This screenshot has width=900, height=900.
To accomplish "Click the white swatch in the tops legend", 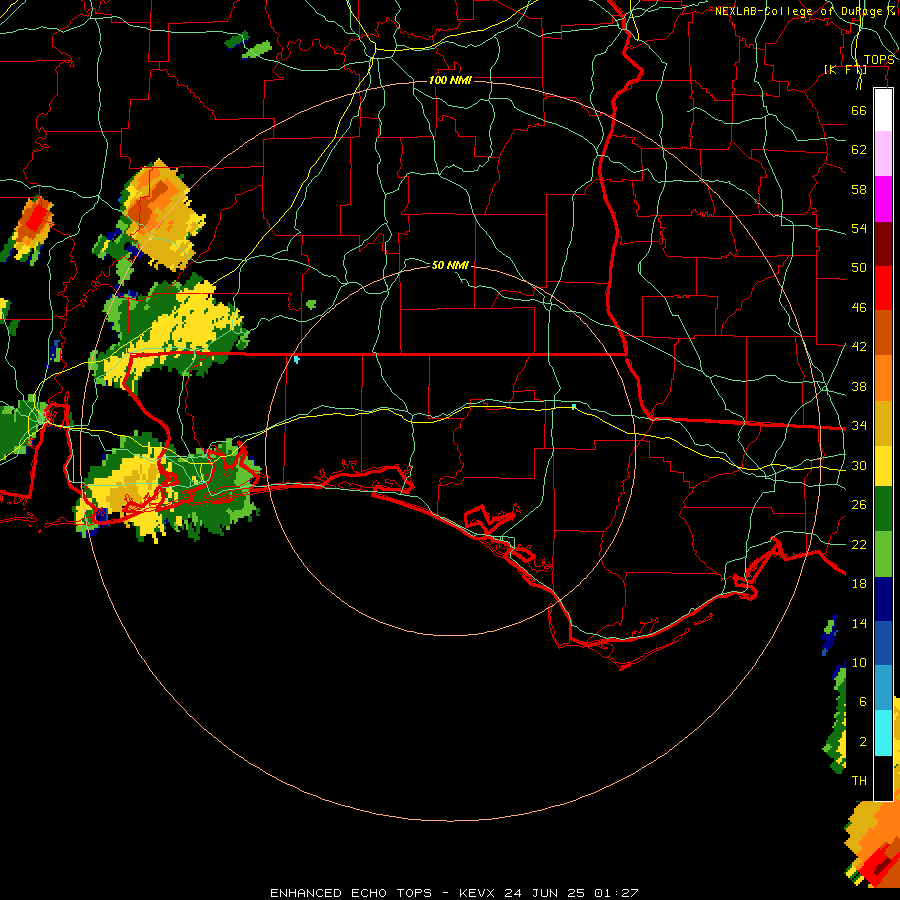I will 883,110.
